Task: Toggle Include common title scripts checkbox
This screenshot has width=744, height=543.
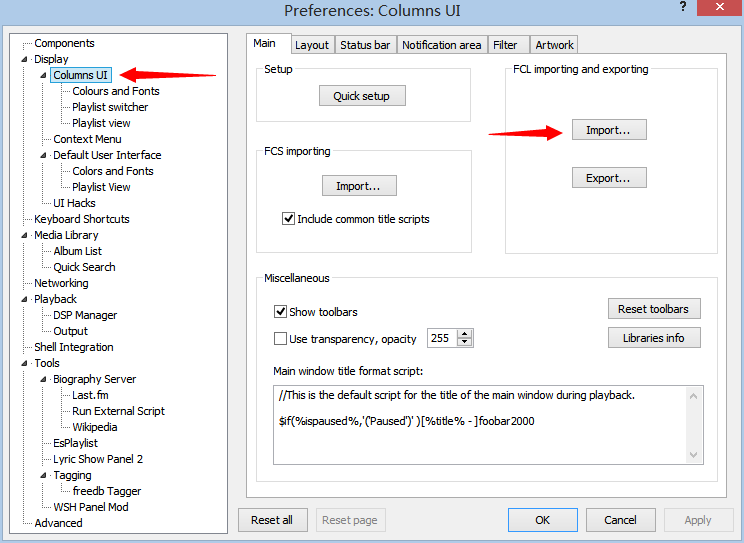Action: [290, 219]
